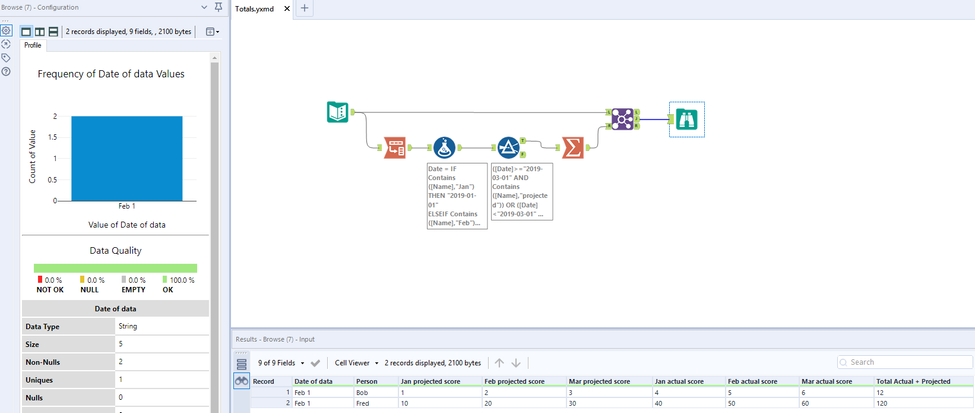Select the Input Data tool on the canvas
The width and height of the screenshot is (975, 413).
337,111
